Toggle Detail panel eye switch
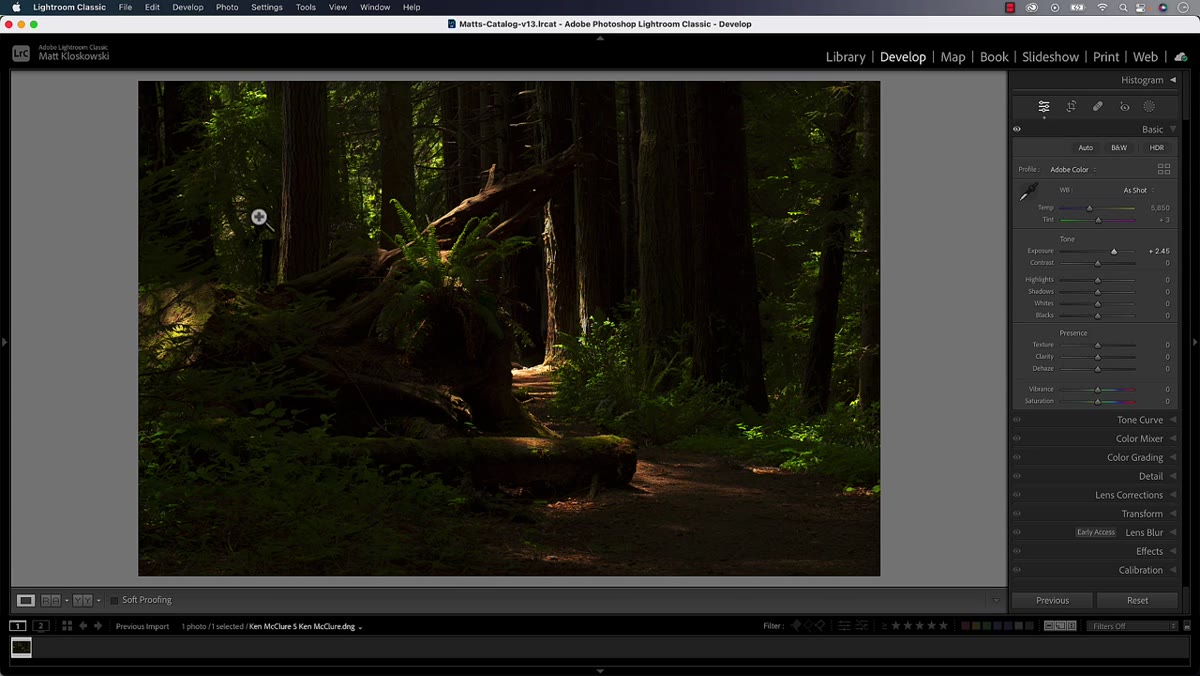1200x676 pixels. point(1017,476)
